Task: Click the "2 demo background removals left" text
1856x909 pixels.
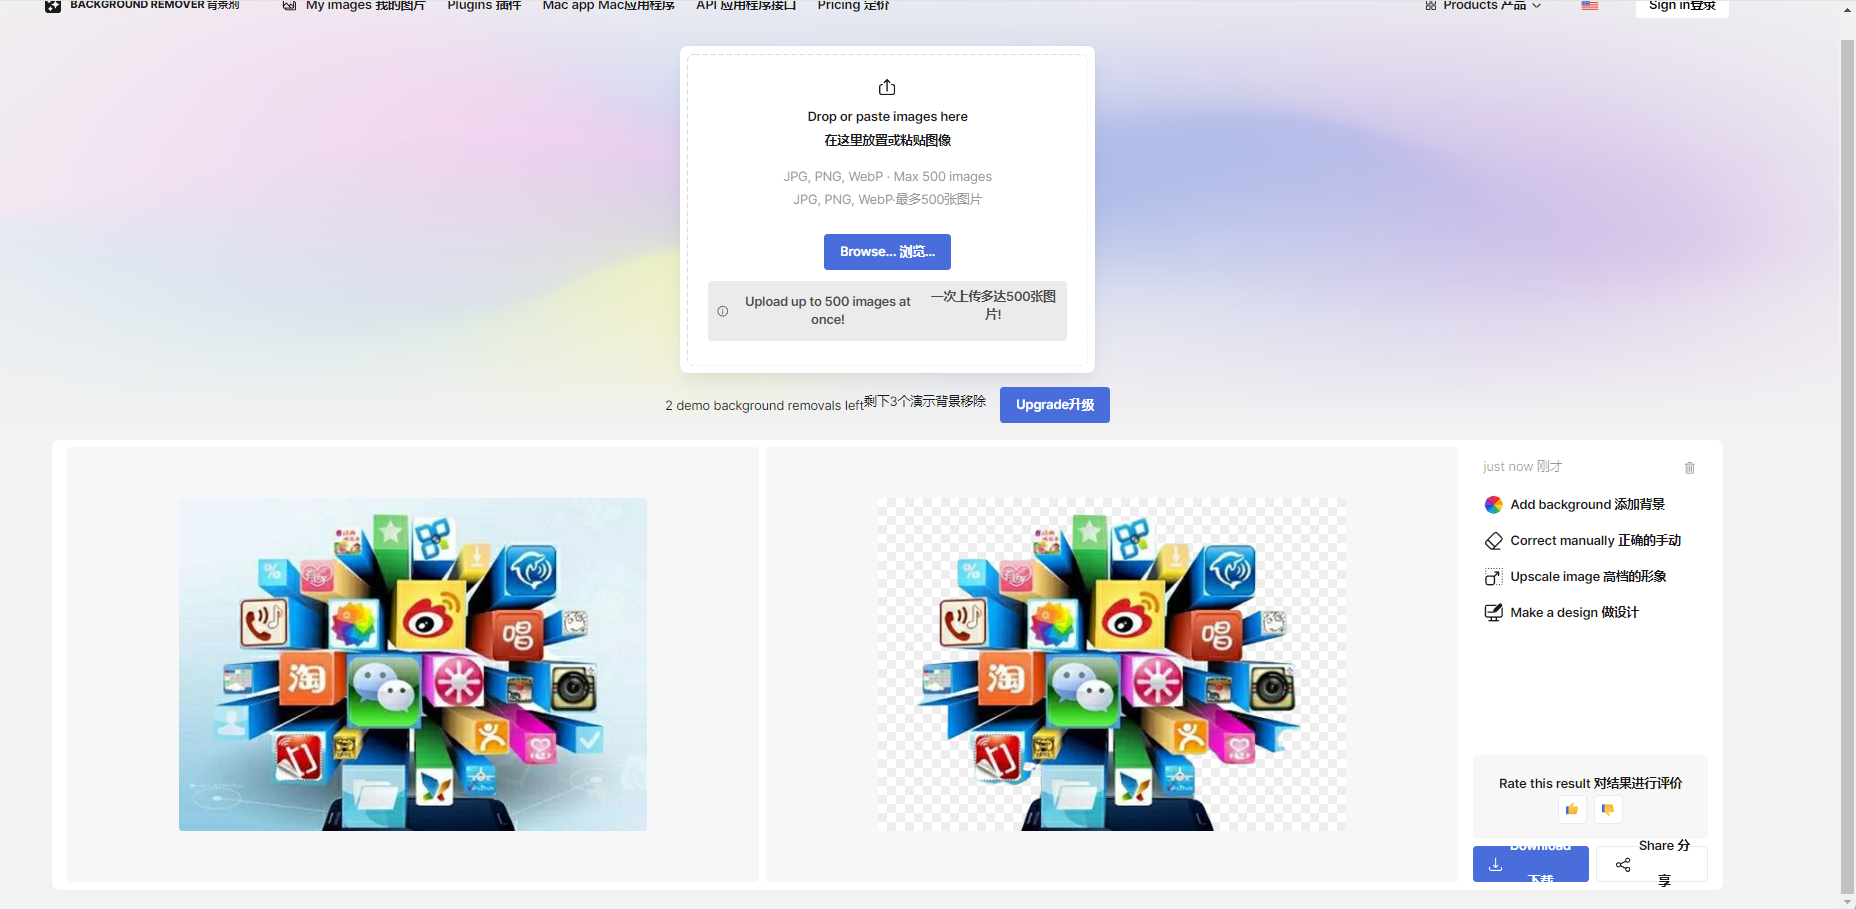Action: (x=764, y=406)
